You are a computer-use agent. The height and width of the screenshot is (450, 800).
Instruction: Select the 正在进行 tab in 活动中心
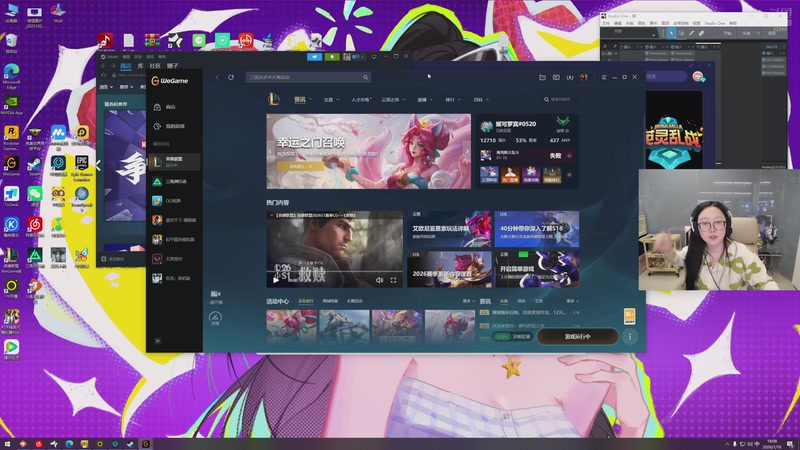point(306,301)
